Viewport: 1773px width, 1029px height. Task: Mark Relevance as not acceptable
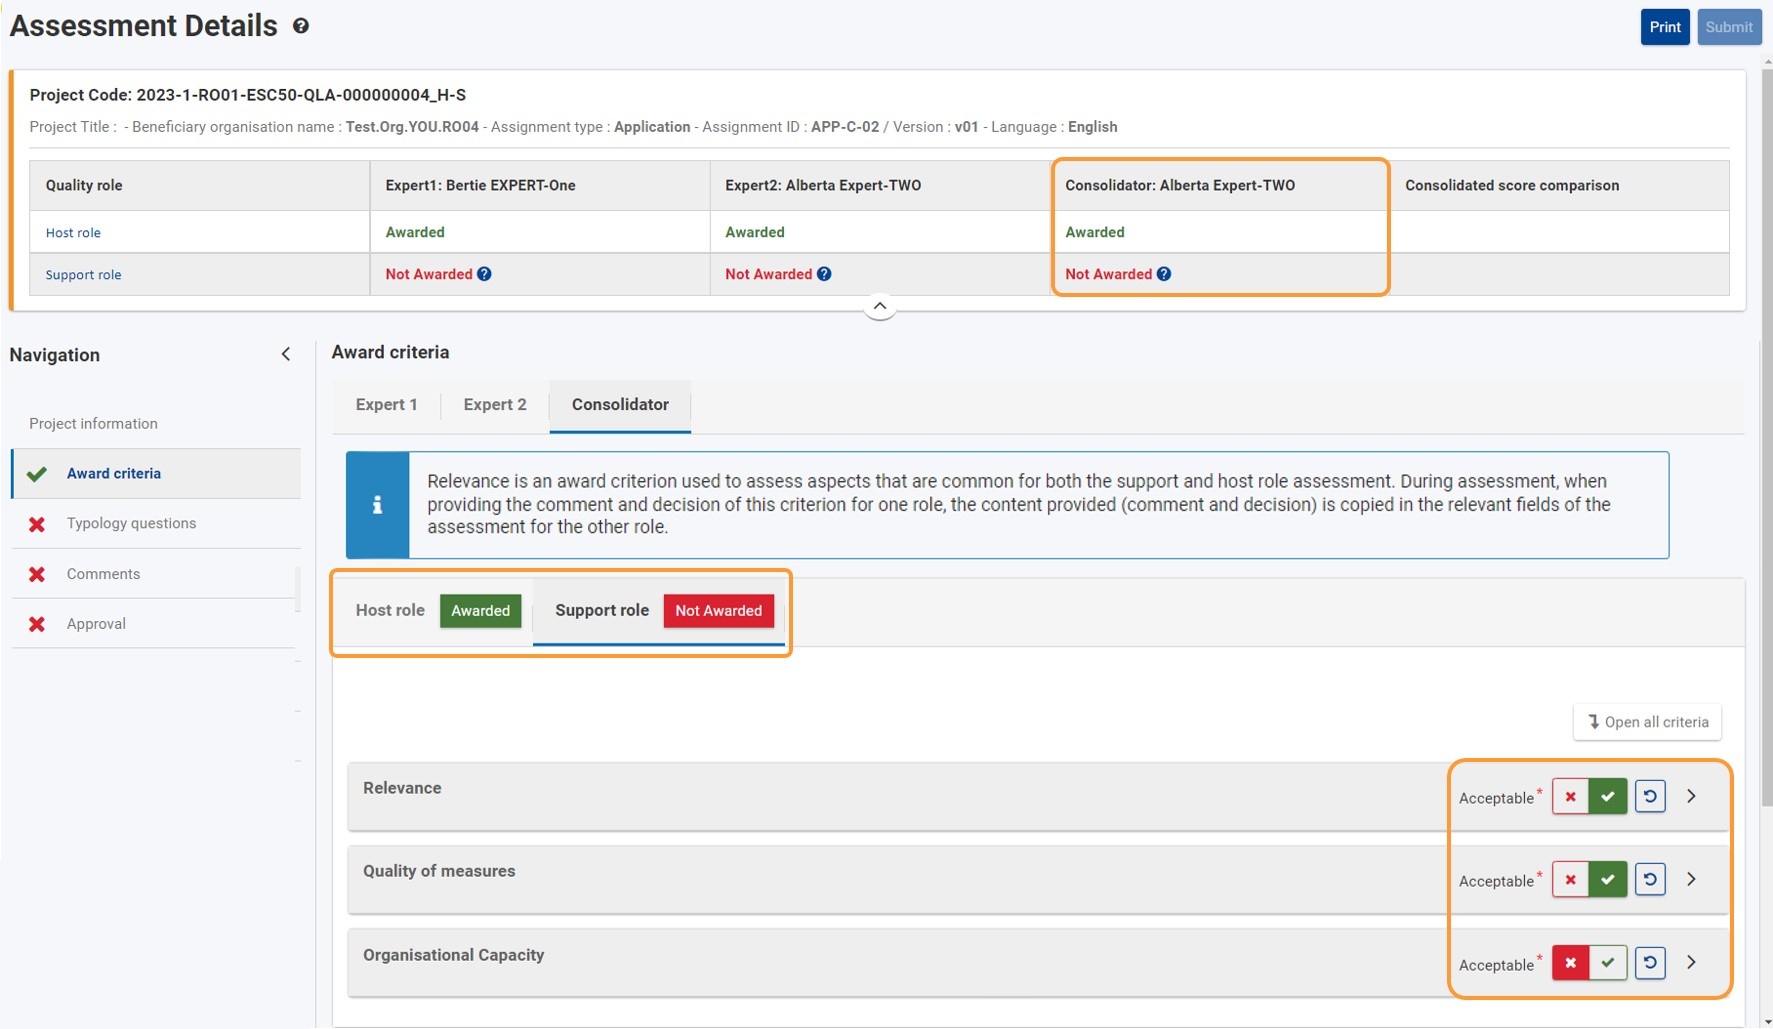tap(1570, 797)
